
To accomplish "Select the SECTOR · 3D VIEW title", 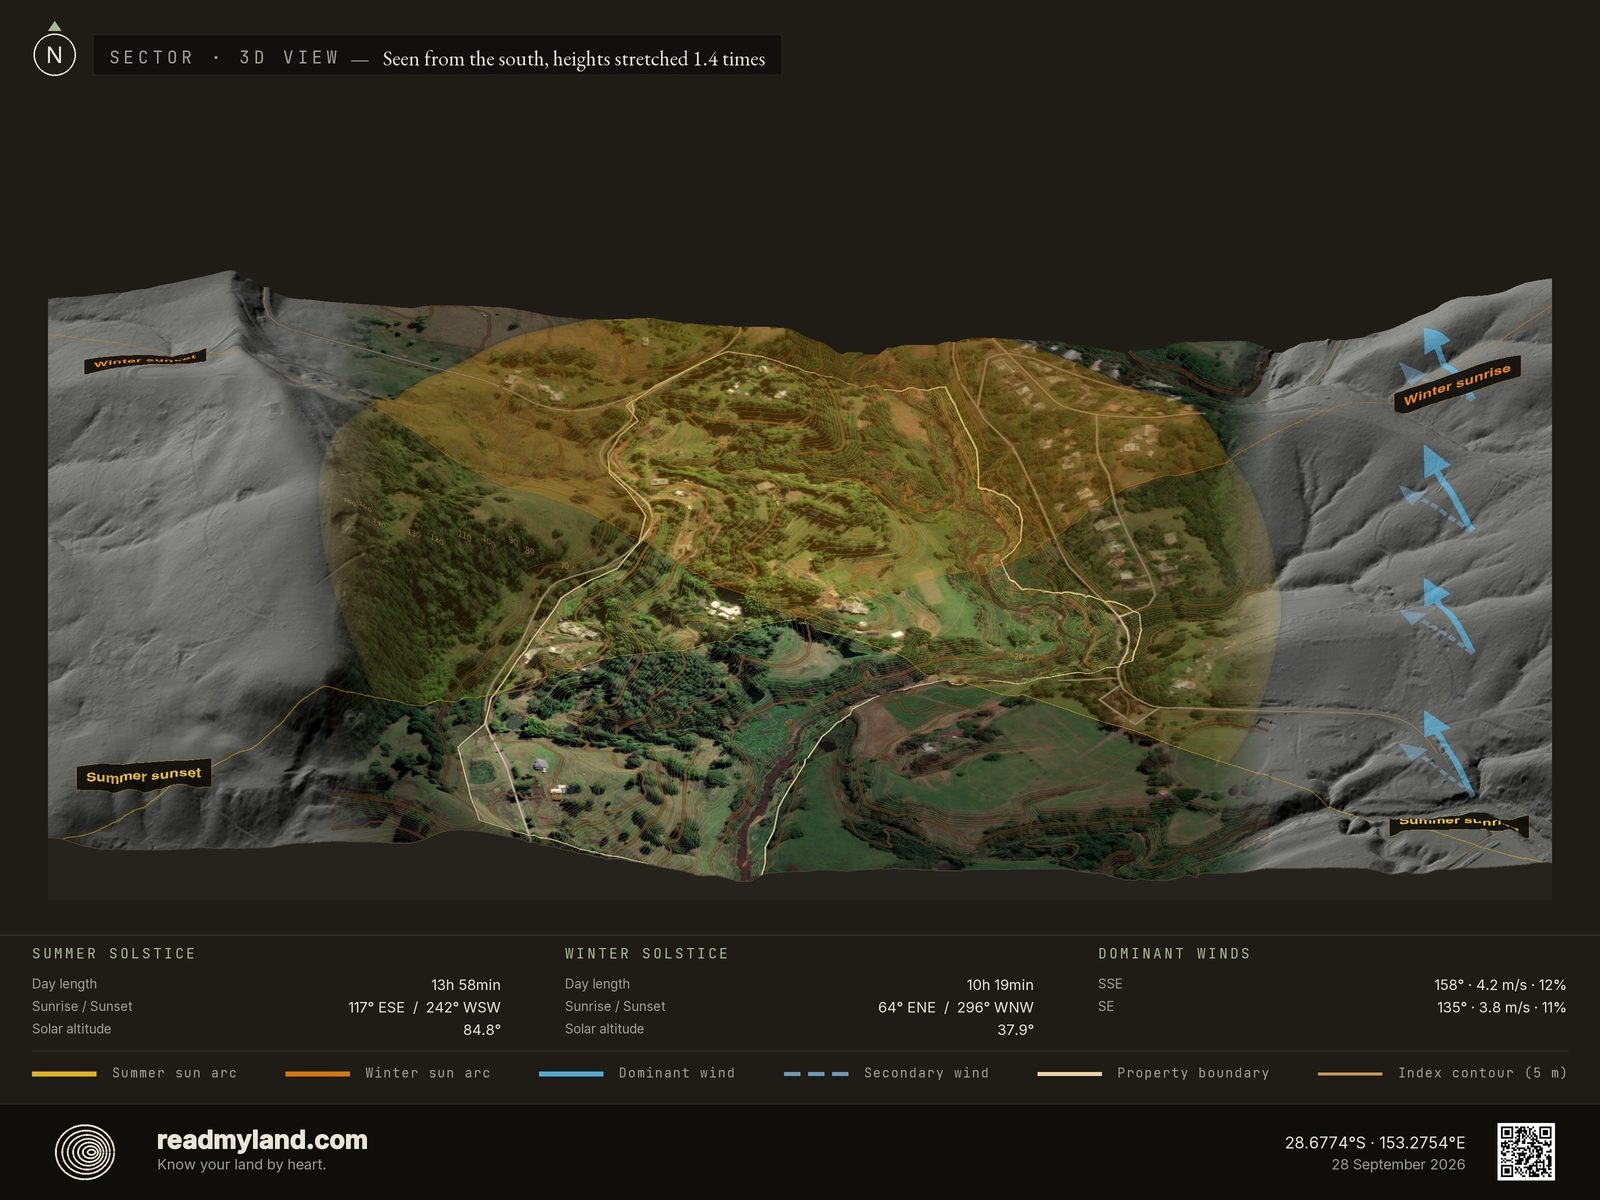I will [x=224, y=57].
